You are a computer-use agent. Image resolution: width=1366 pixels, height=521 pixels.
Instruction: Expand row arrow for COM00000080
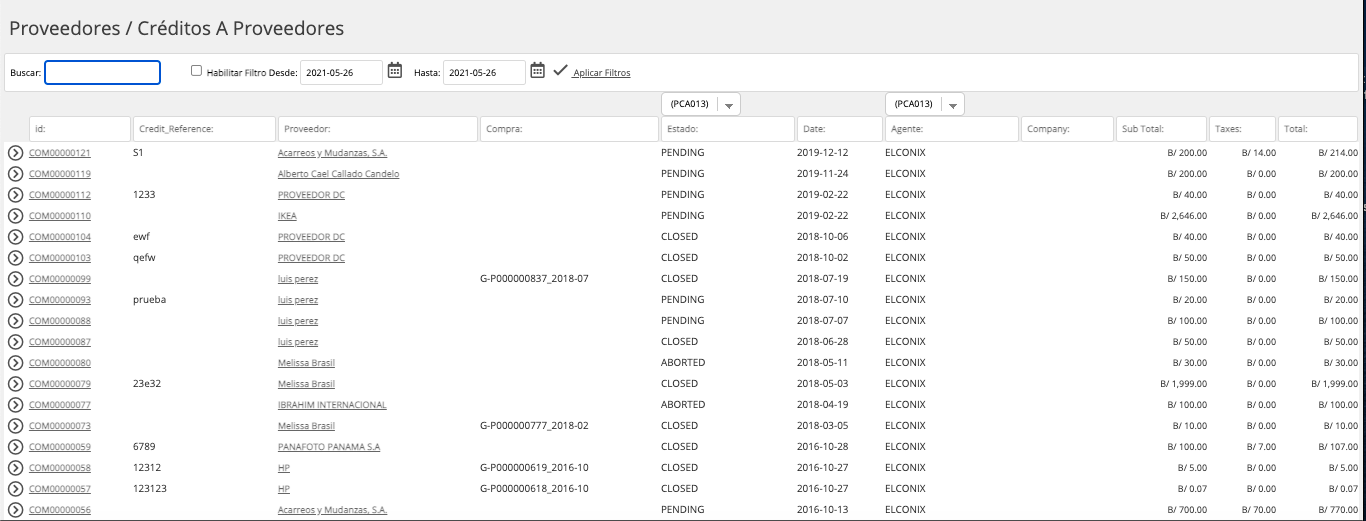click(x=15, y=363)
